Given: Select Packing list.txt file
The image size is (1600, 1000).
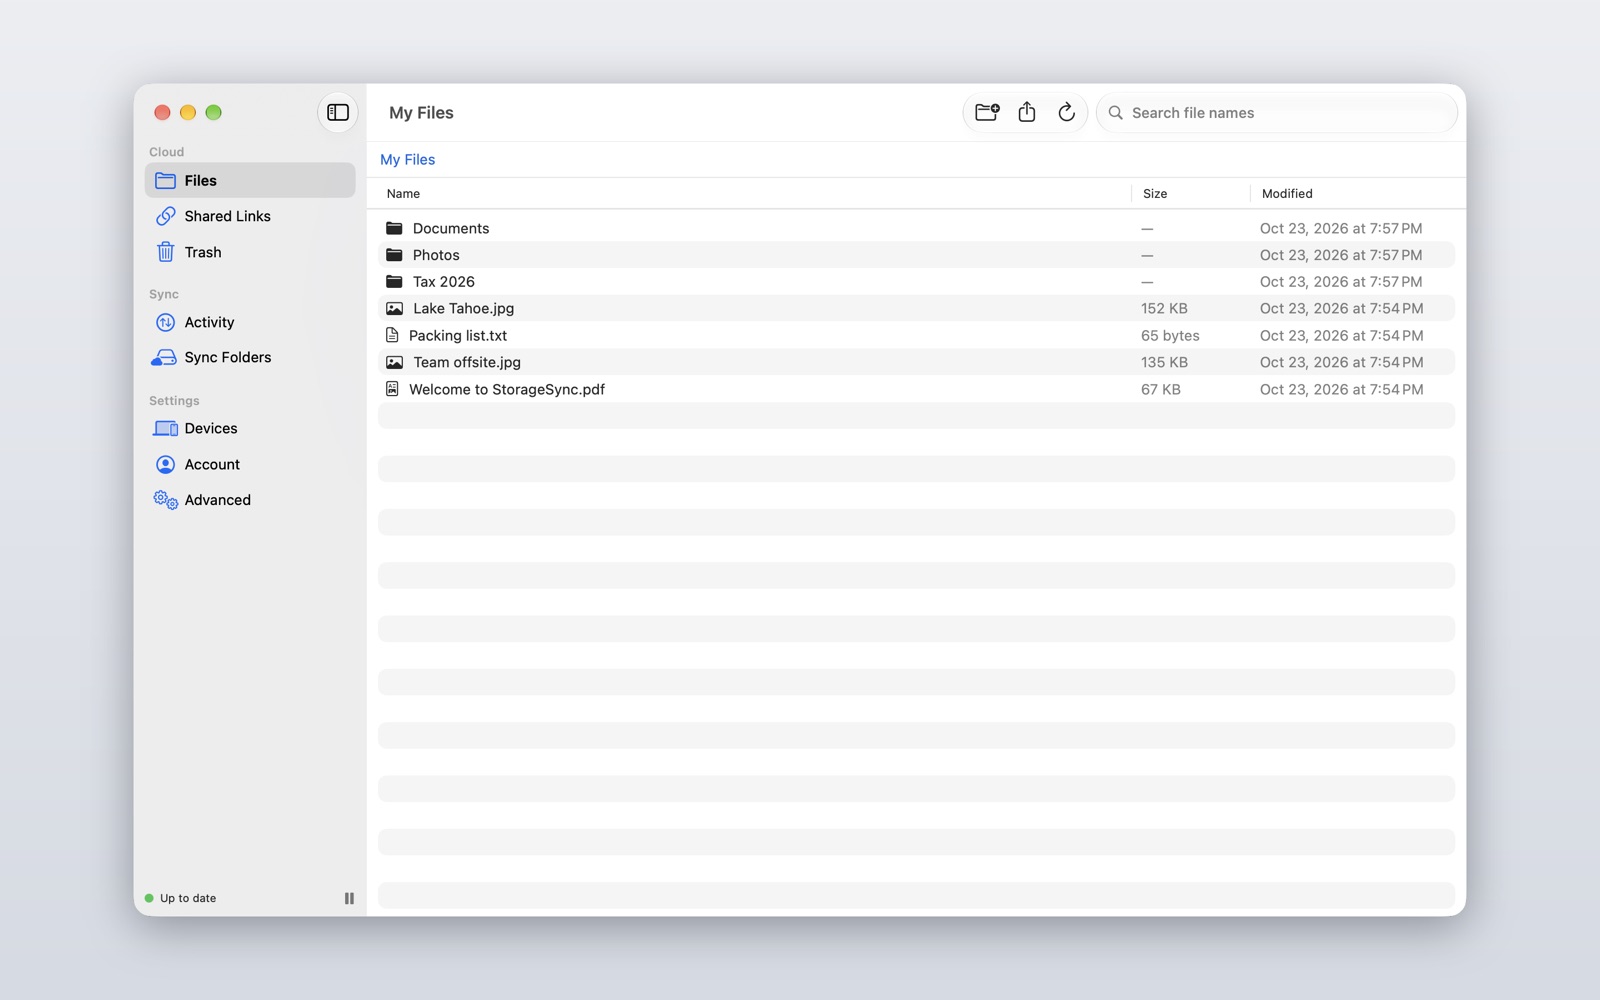Looking at the screenshot, I should coord(916,336).
